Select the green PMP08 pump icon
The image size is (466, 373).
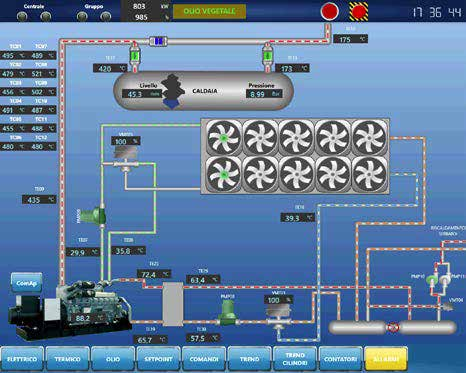tap(228, 313)
